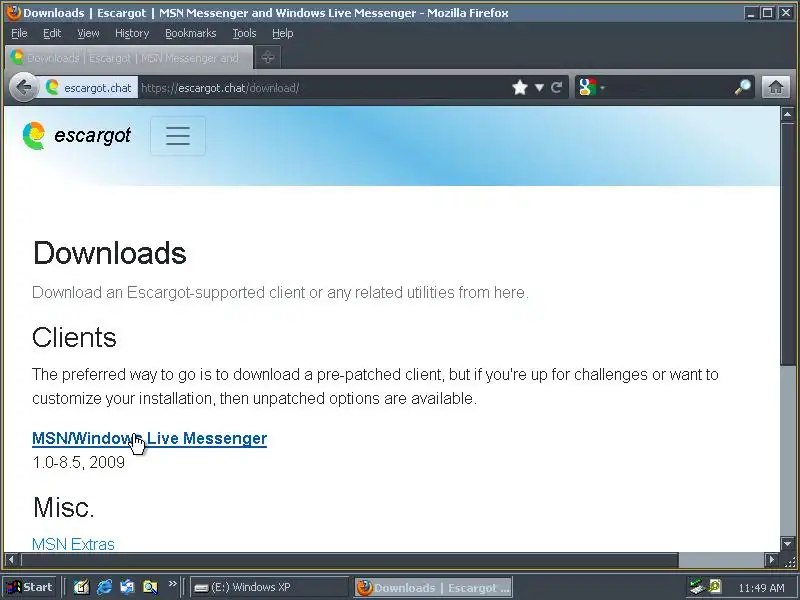Viewport: 800px width, 600px height.
Task: Click the horizontal scrollbar right arrow
Action: pyautogui.click(x=772, y=560)
